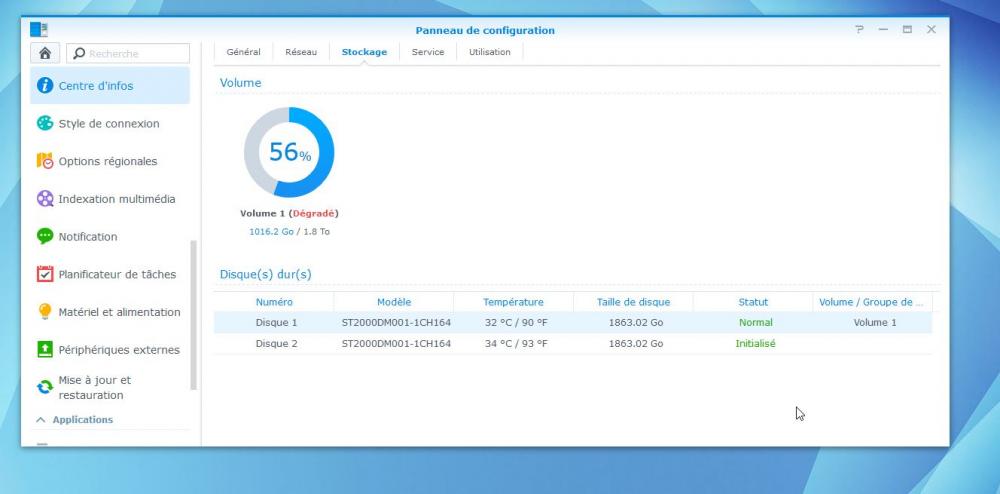Open Style de connexion palette icon
Viewport: 1000px width, 494px height.
pos(45,124)
